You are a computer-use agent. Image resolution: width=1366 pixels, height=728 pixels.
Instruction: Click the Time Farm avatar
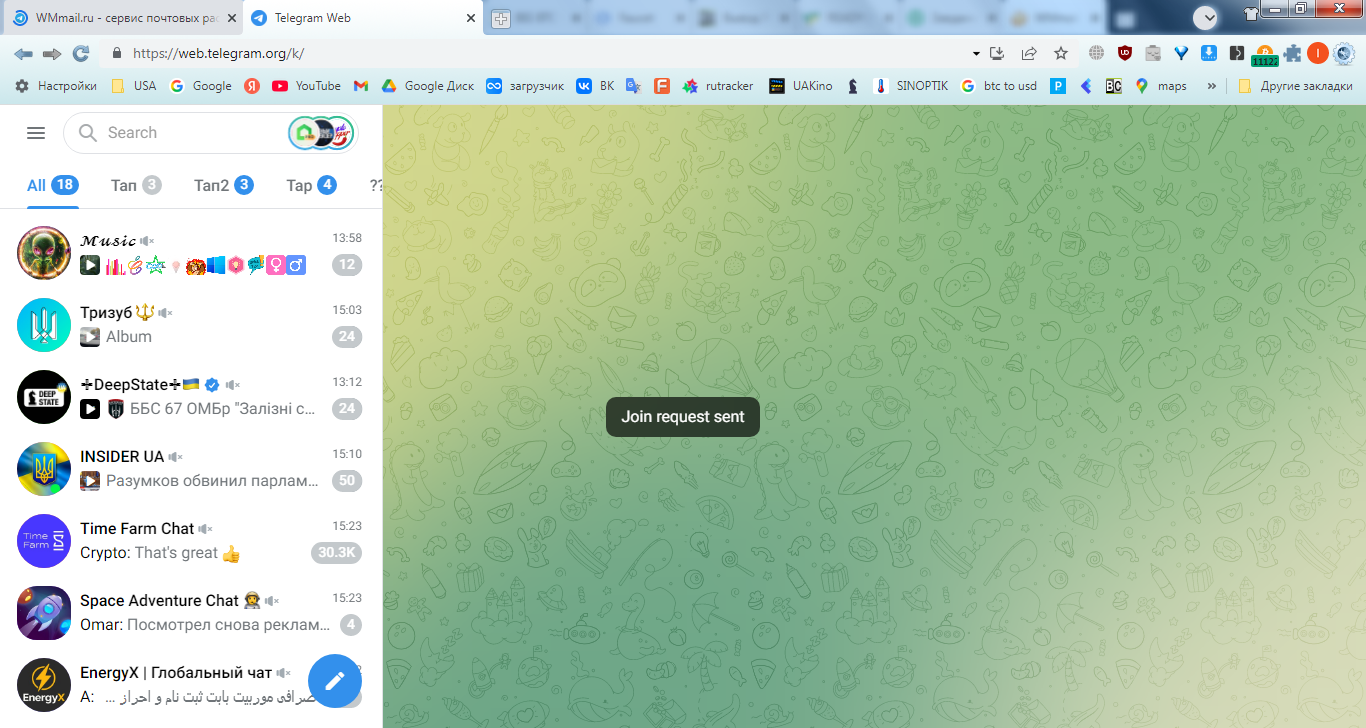44,540
